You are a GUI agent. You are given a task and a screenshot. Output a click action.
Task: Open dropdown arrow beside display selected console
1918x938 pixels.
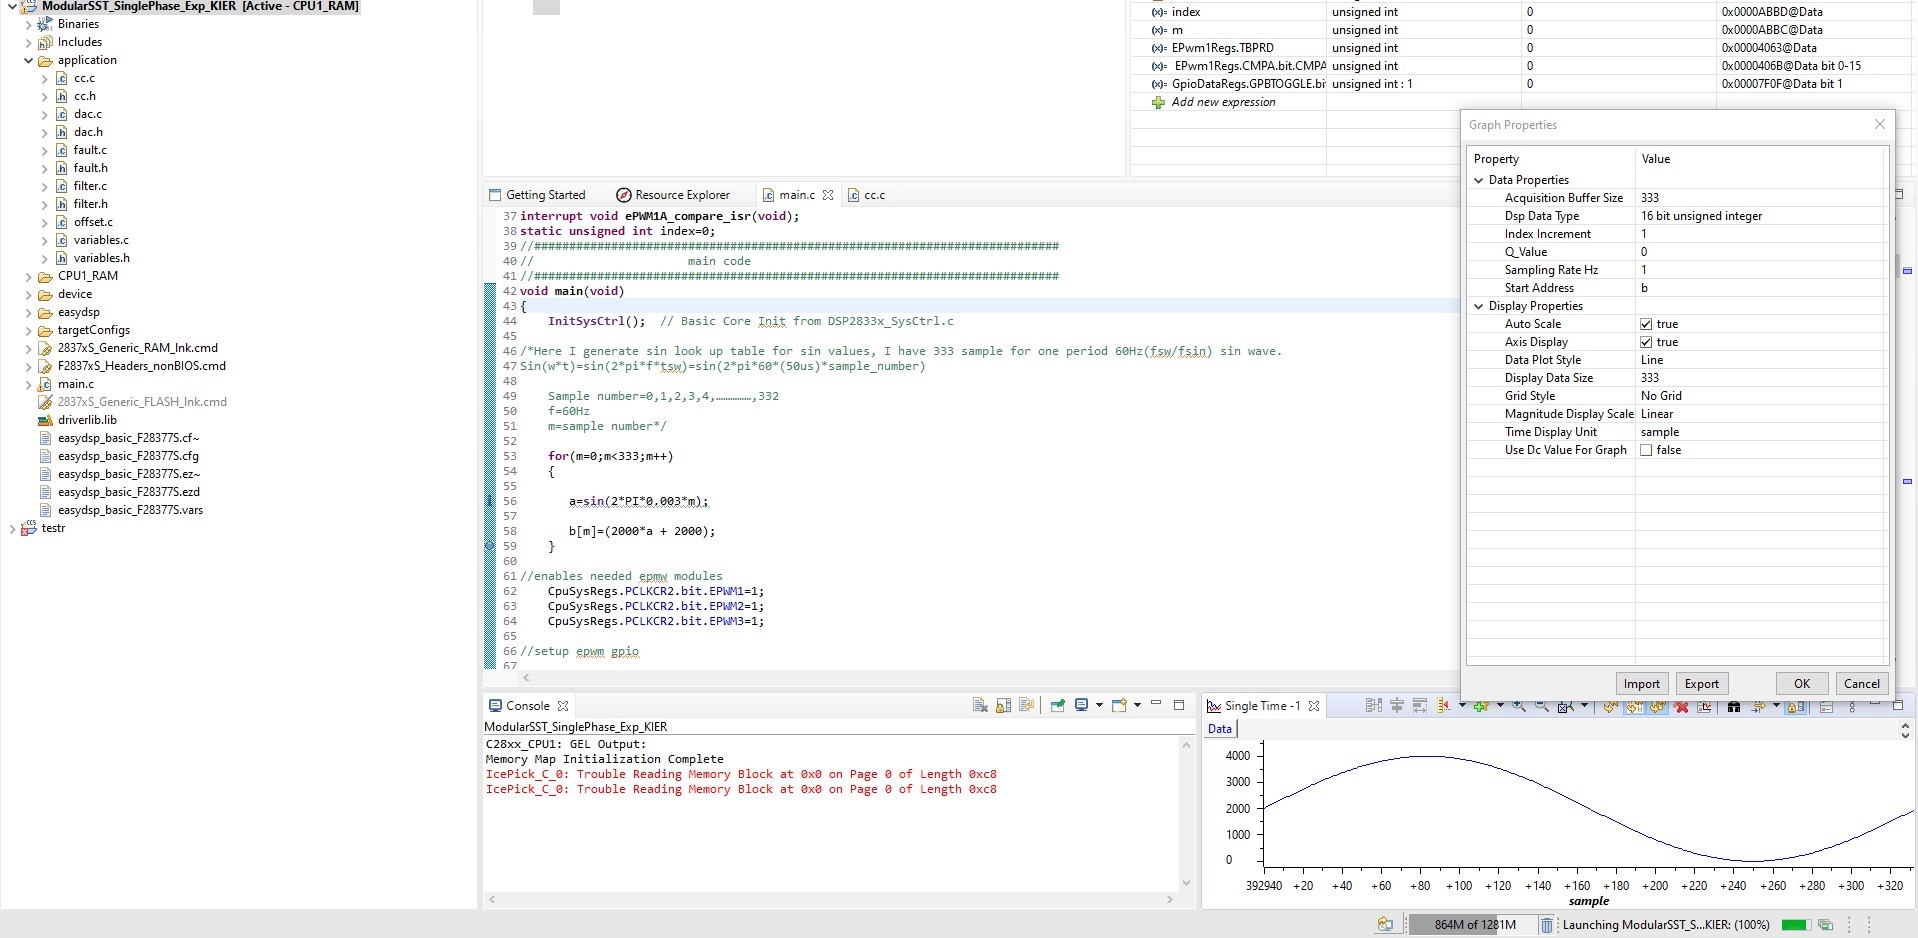[x=1099, y=705]
